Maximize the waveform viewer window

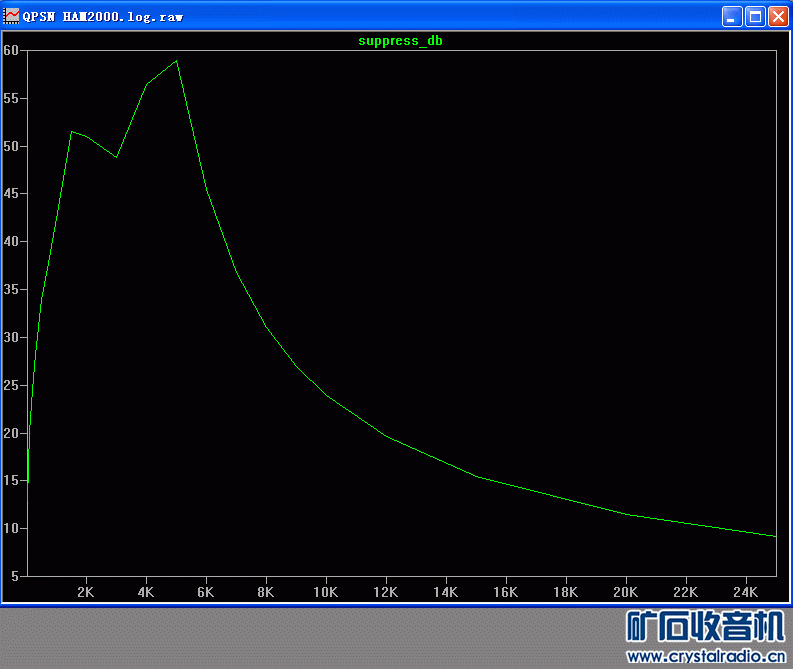[756, 16]
